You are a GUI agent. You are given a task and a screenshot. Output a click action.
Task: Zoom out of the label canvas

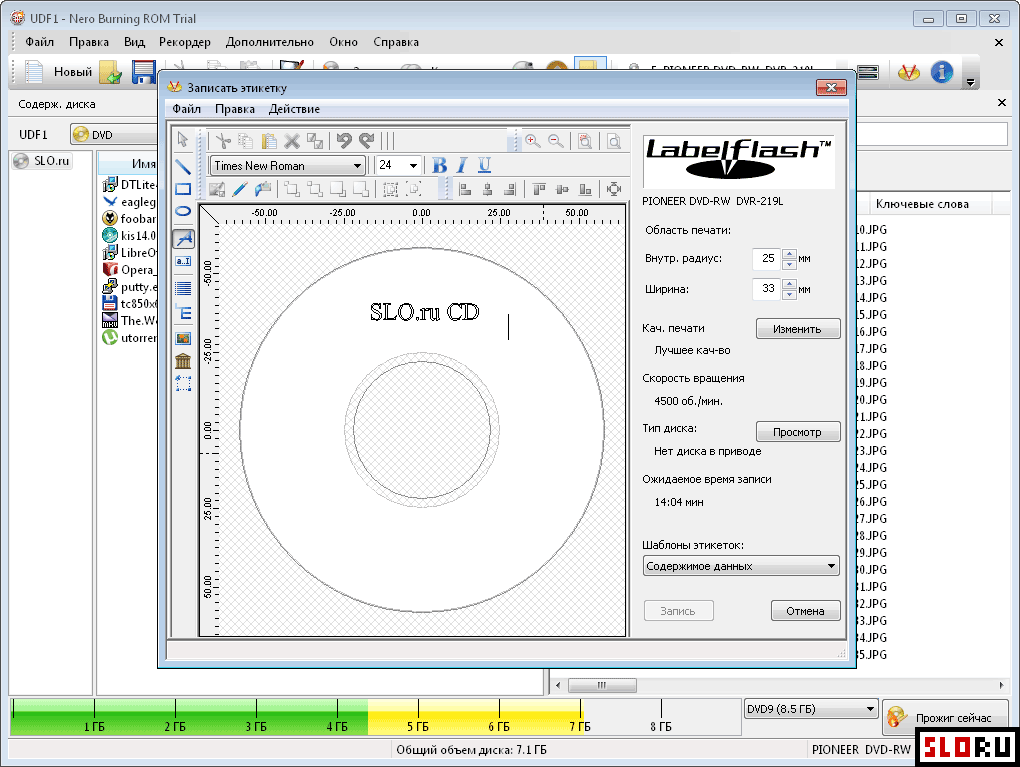pos(556,141)
